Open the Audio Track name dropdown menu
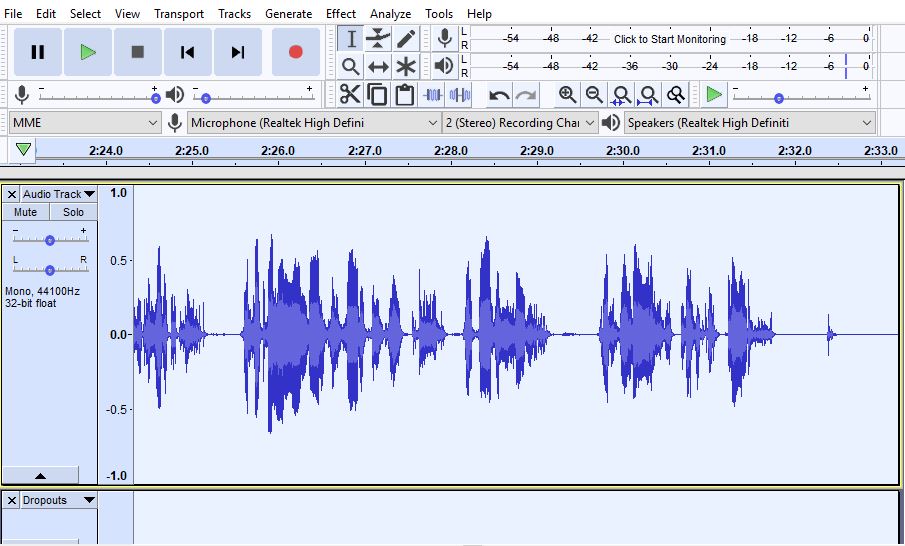The height and width of the screenshot is (546, 905). (59, 194)
